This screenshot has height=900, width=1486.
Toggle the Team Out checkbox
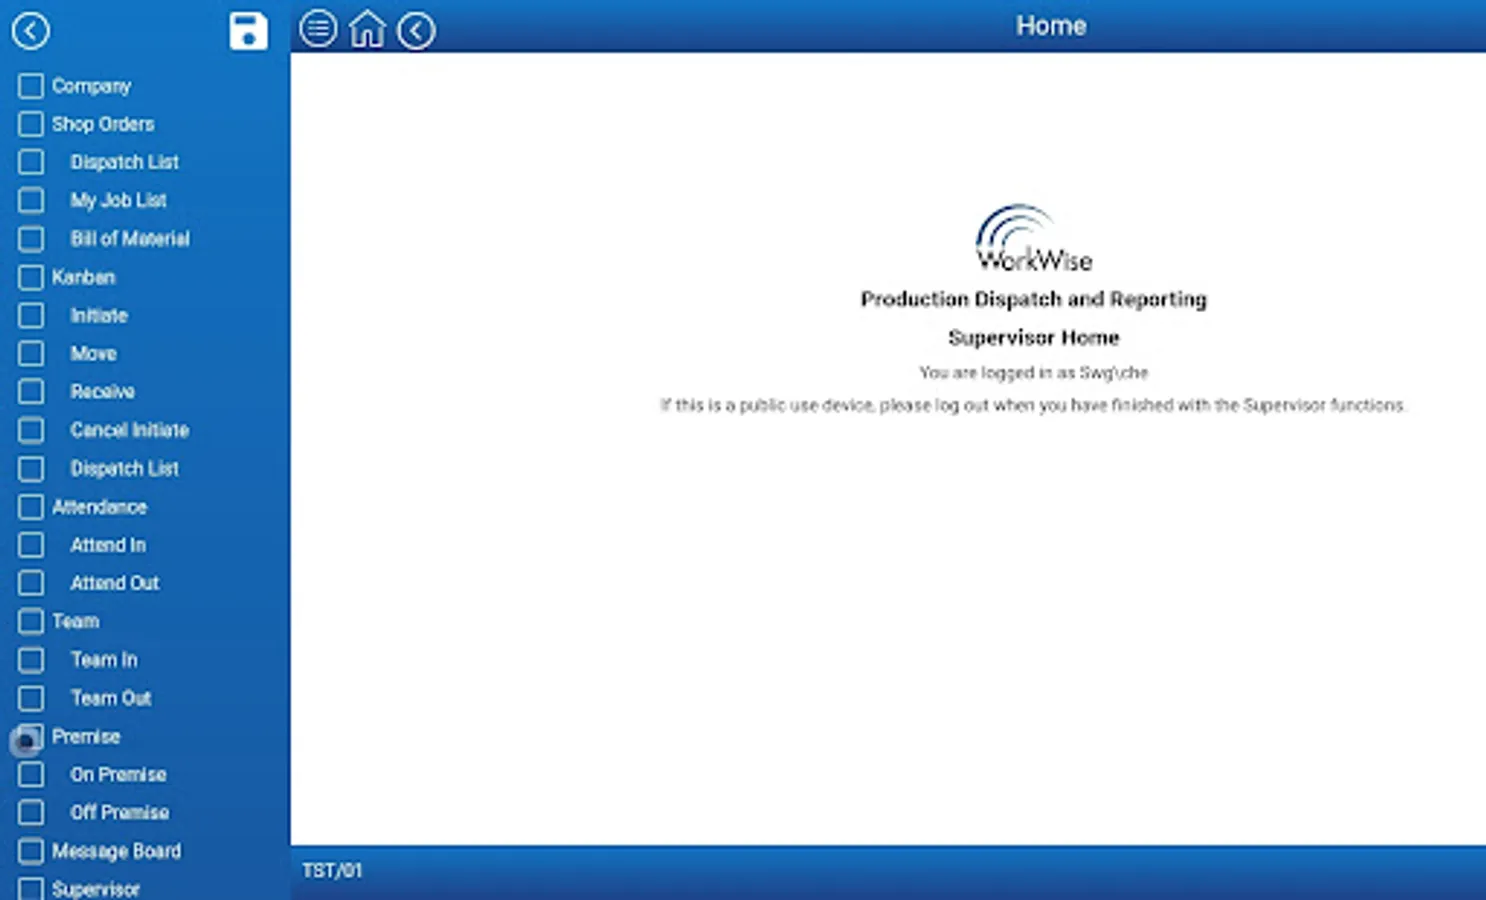31,698
